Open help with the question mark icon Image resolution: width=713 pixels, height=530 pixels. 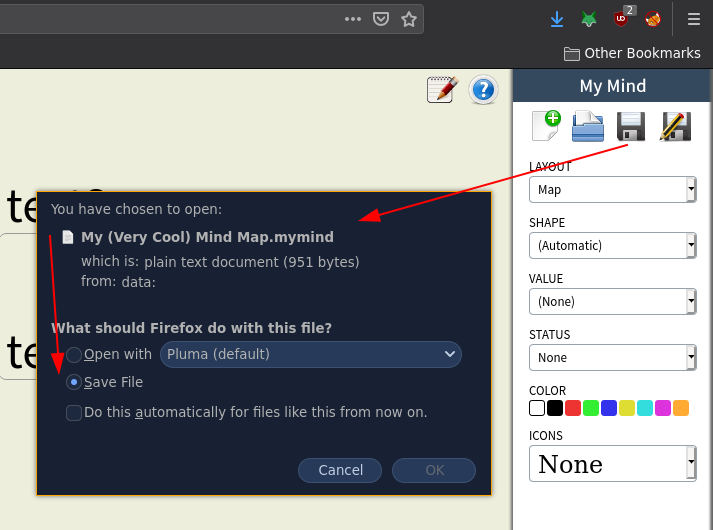[x=483, y=90]
